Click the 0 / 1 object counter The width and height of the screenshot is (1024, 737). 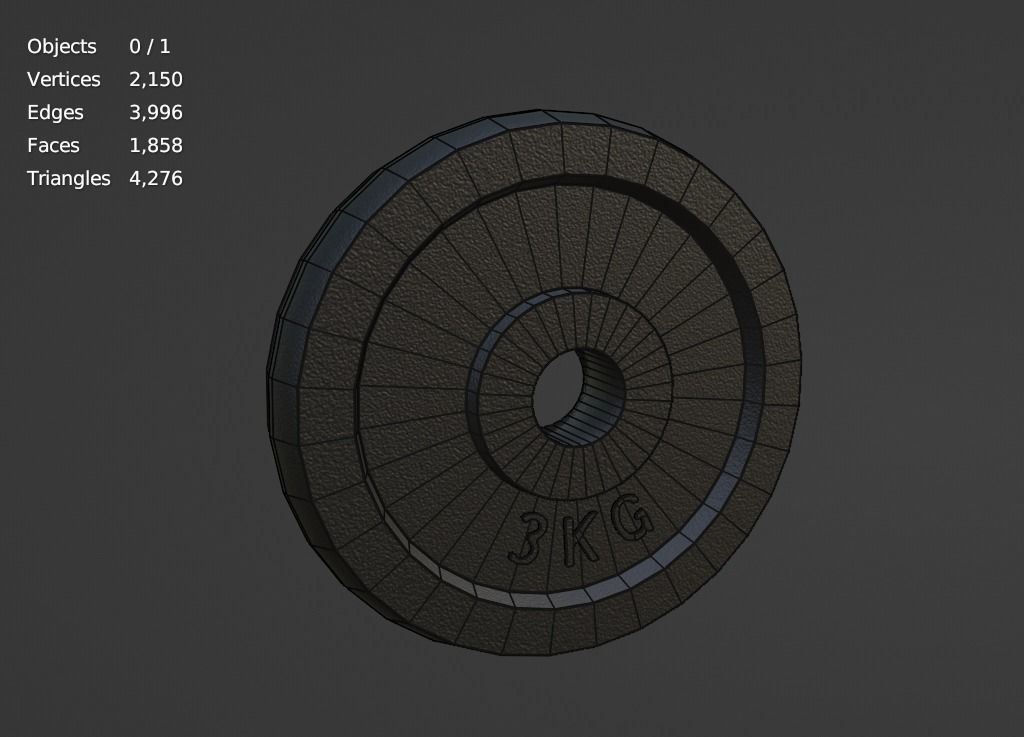pos(148,46)
